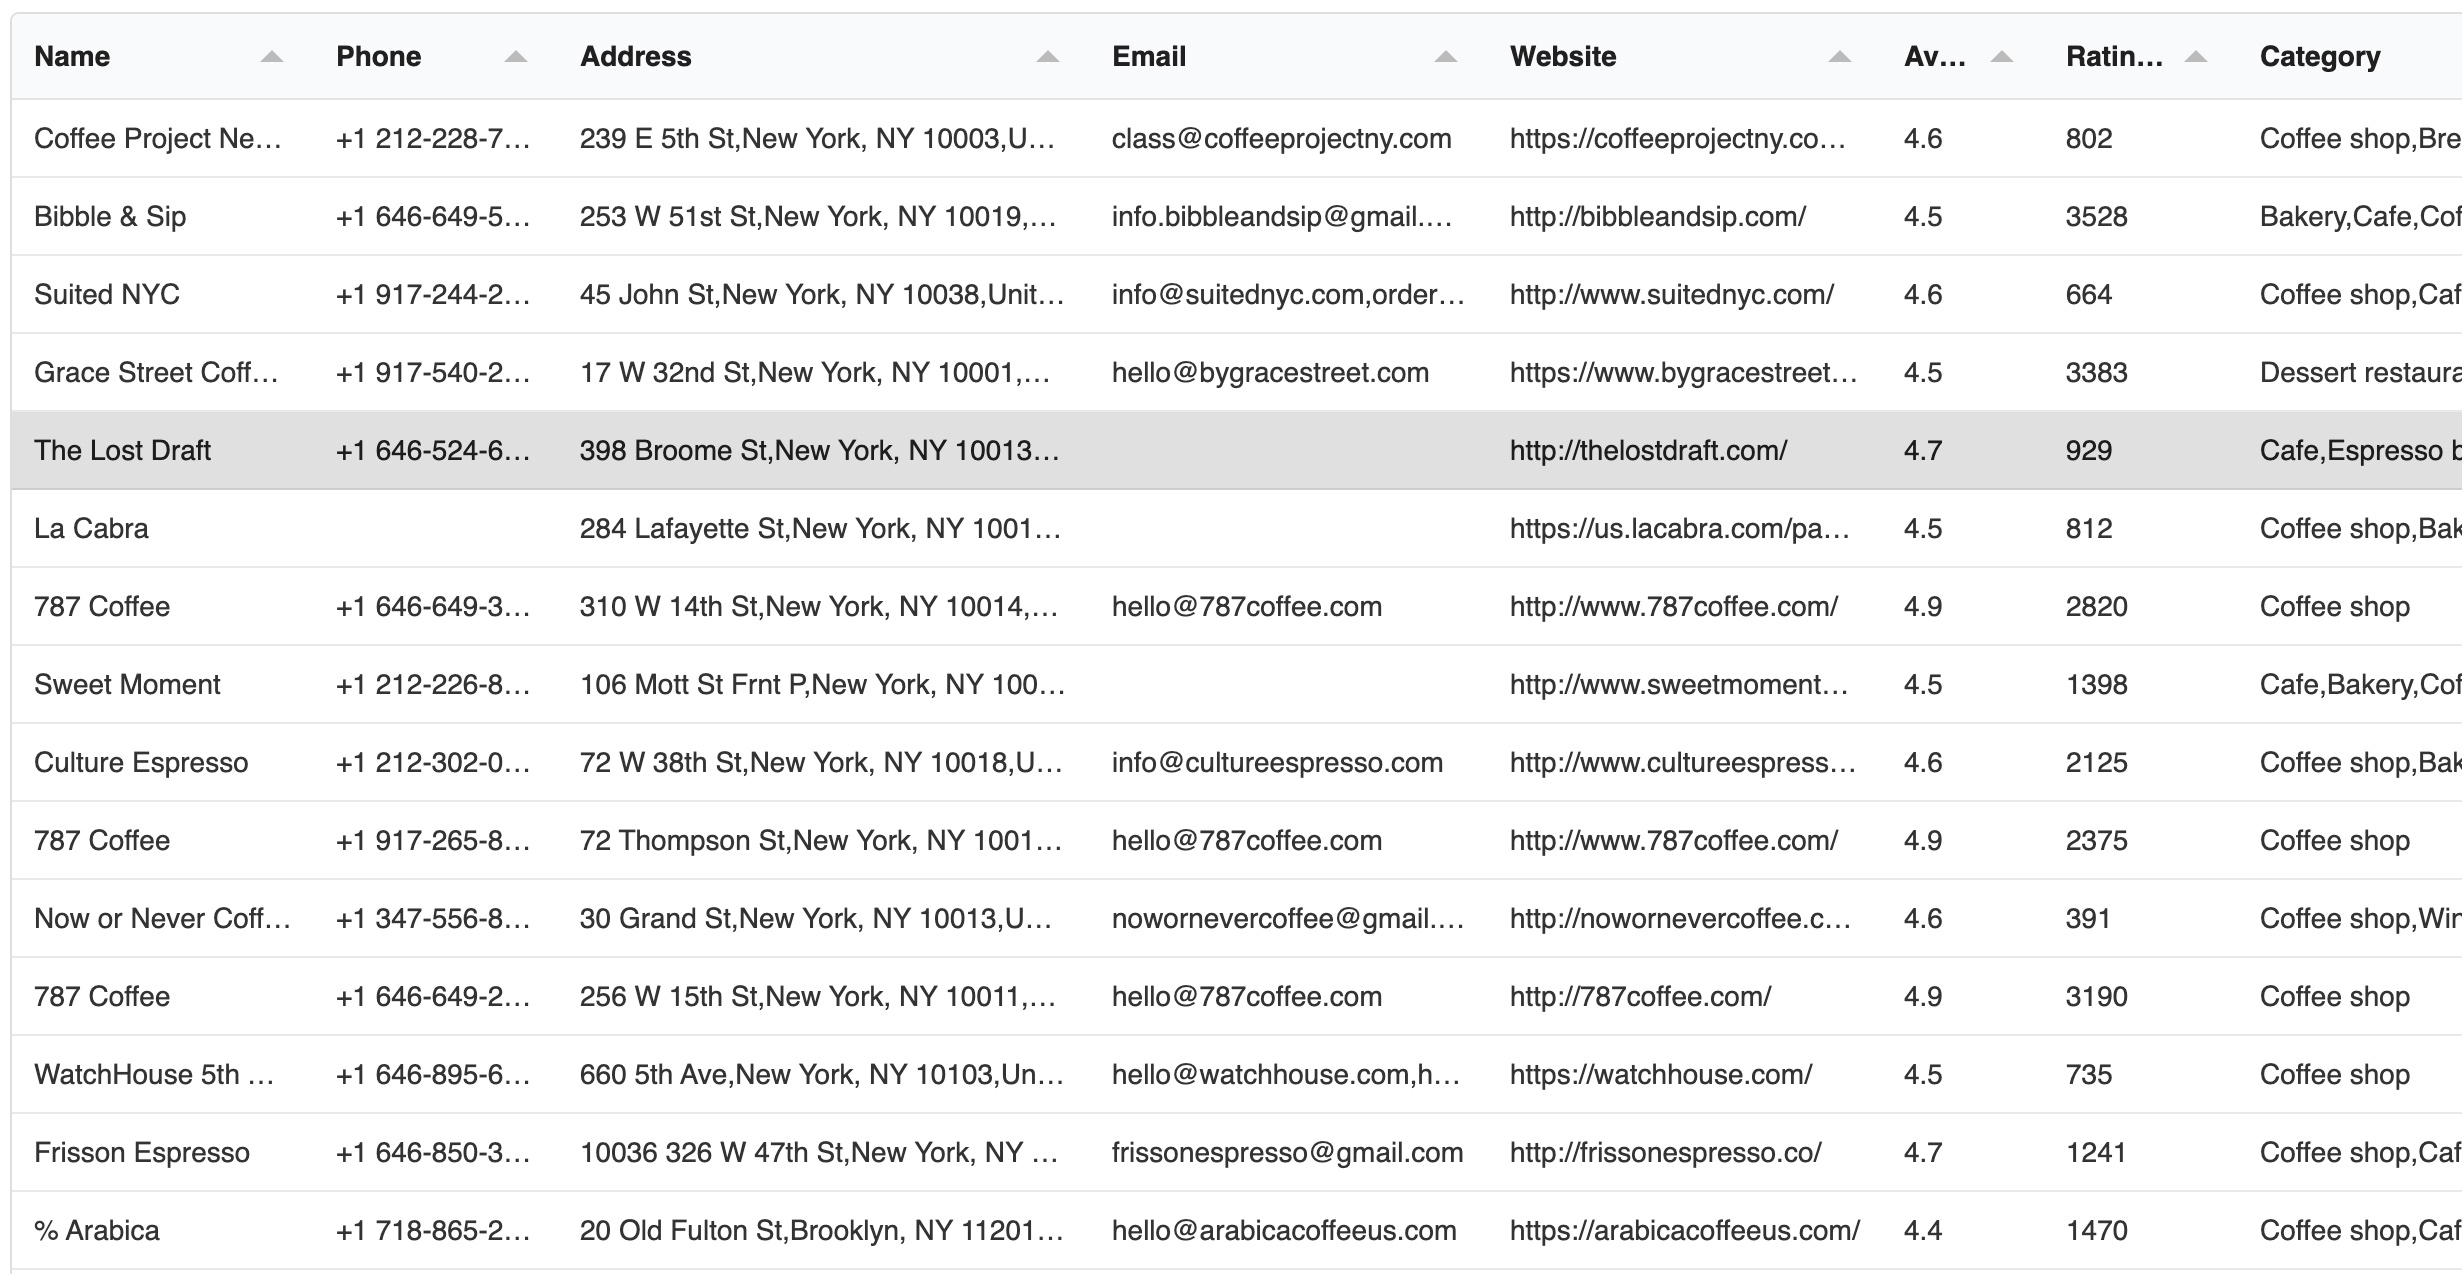Click the Category column header
Screen dimensions: 2462x1274
click(2320, 57)
